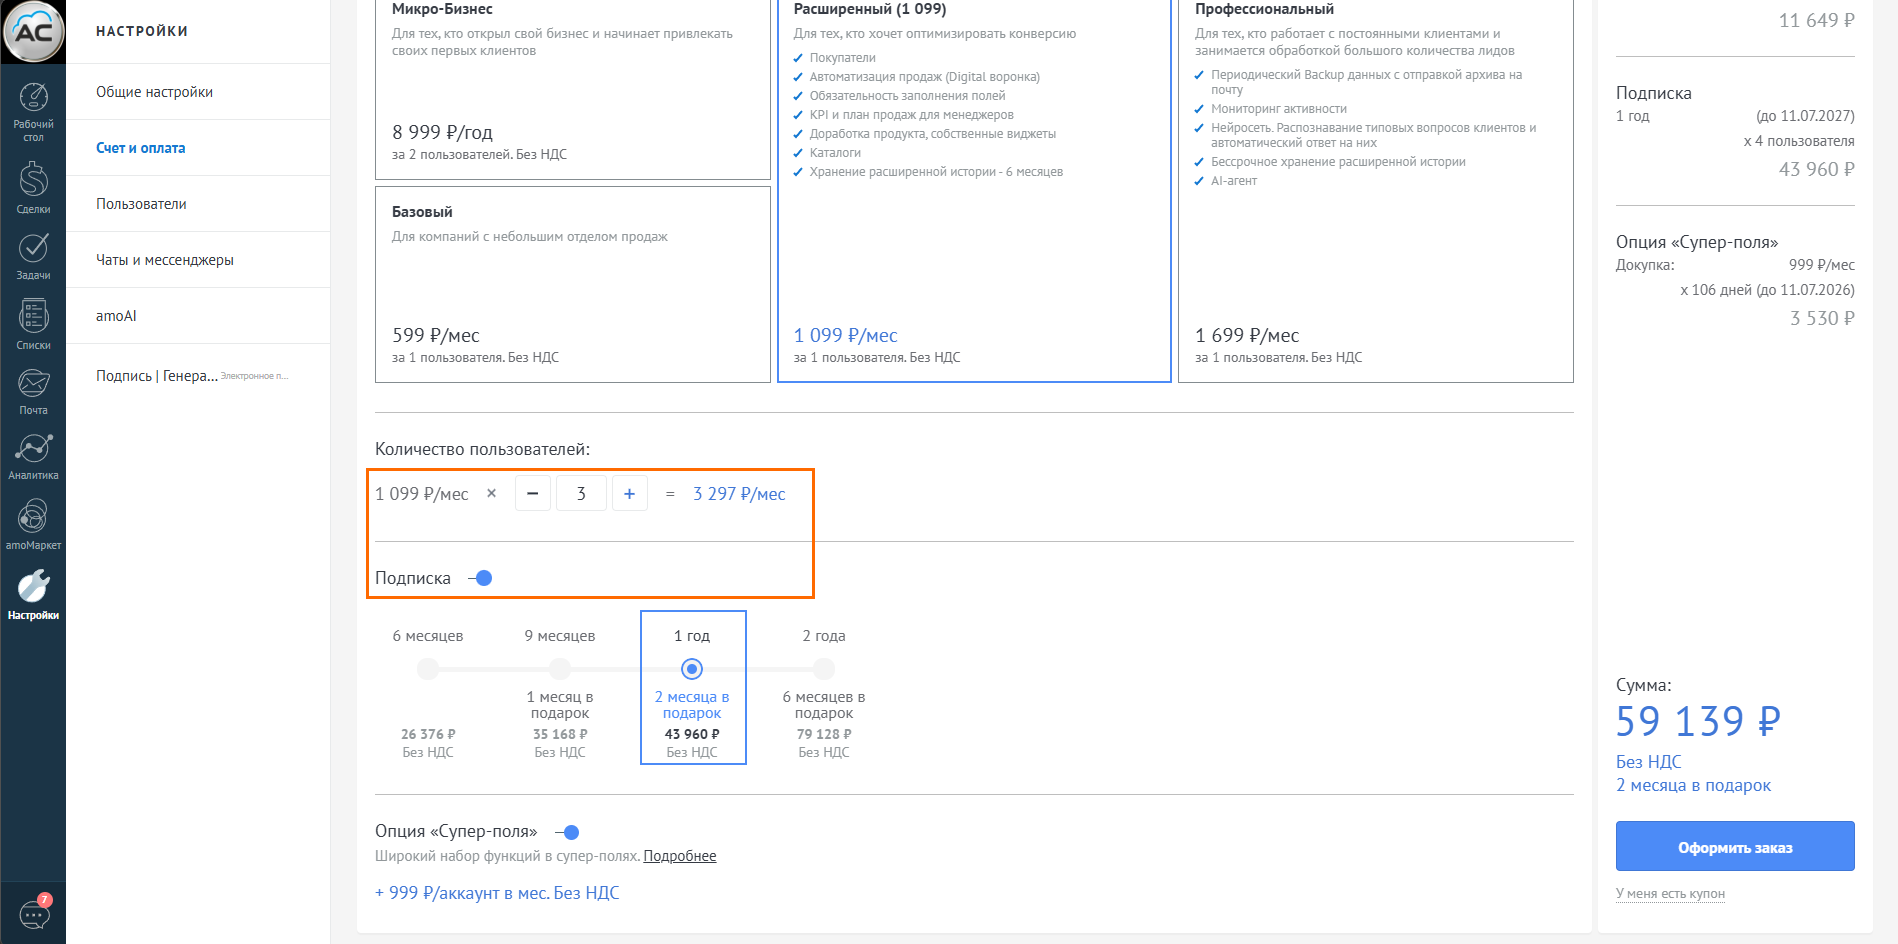Click the Покупатели feature line

(843, 58)
